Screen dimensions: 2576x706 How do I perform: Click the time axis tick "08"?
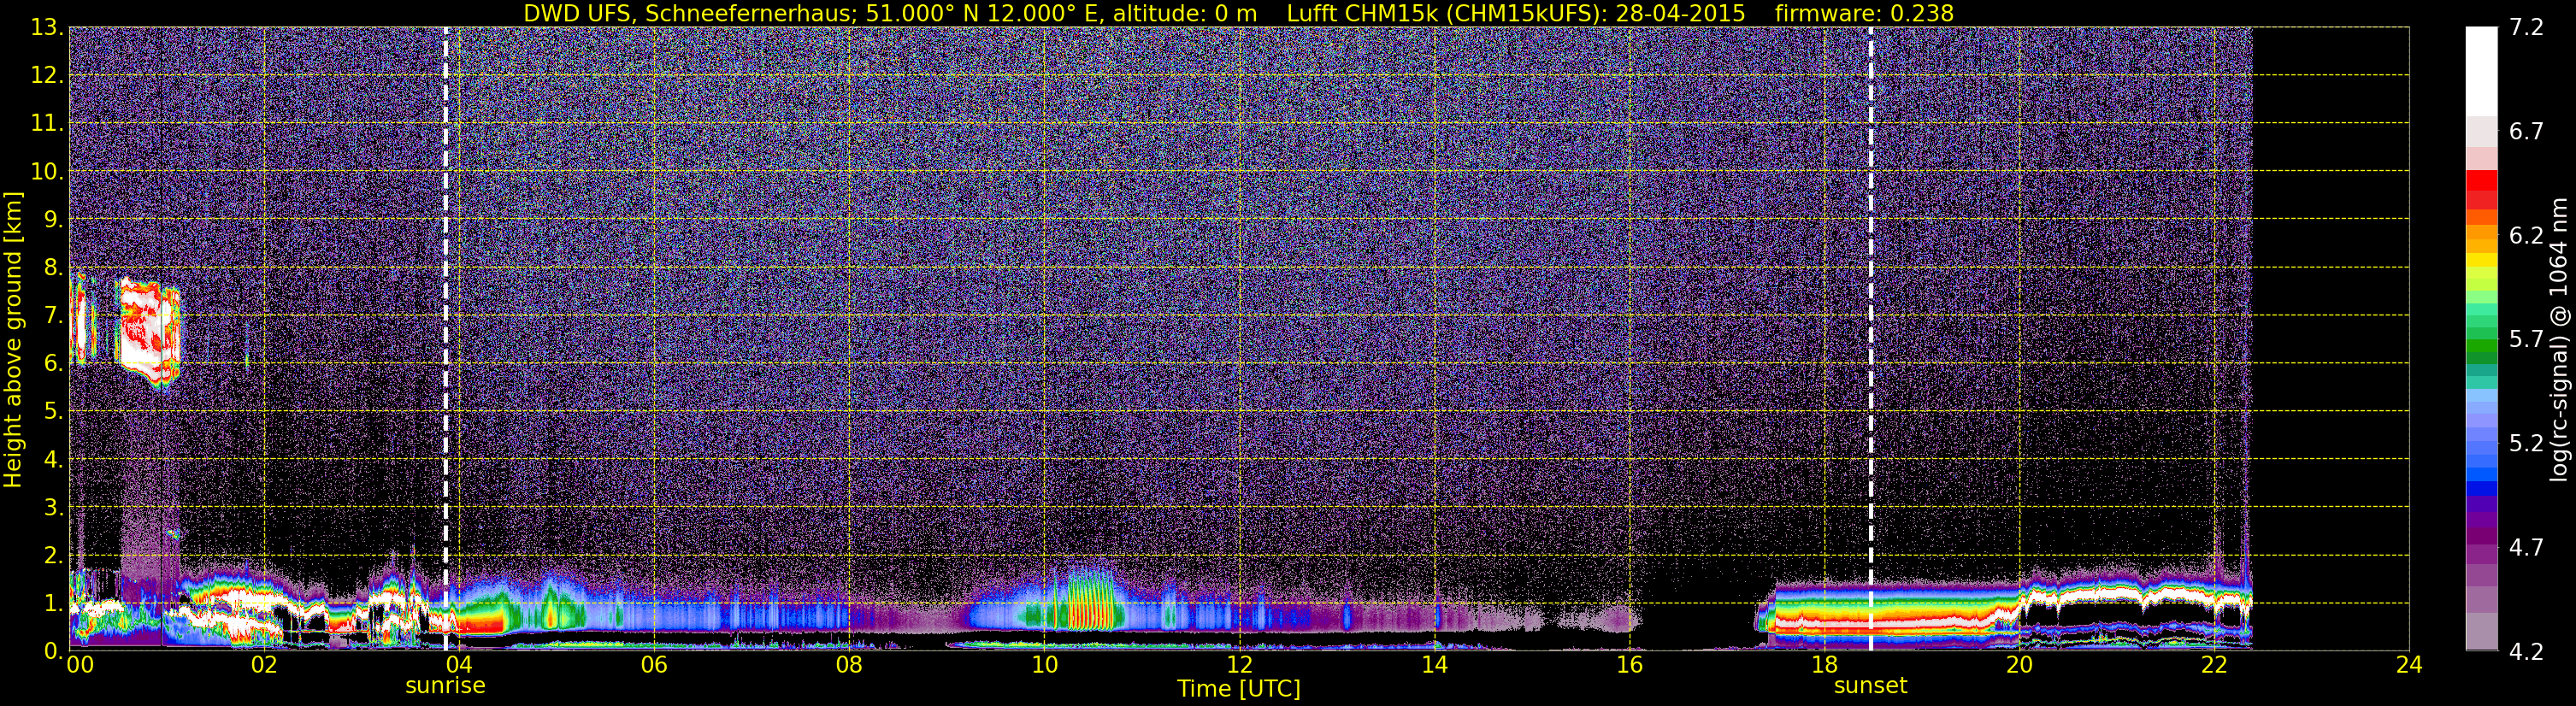849,666
